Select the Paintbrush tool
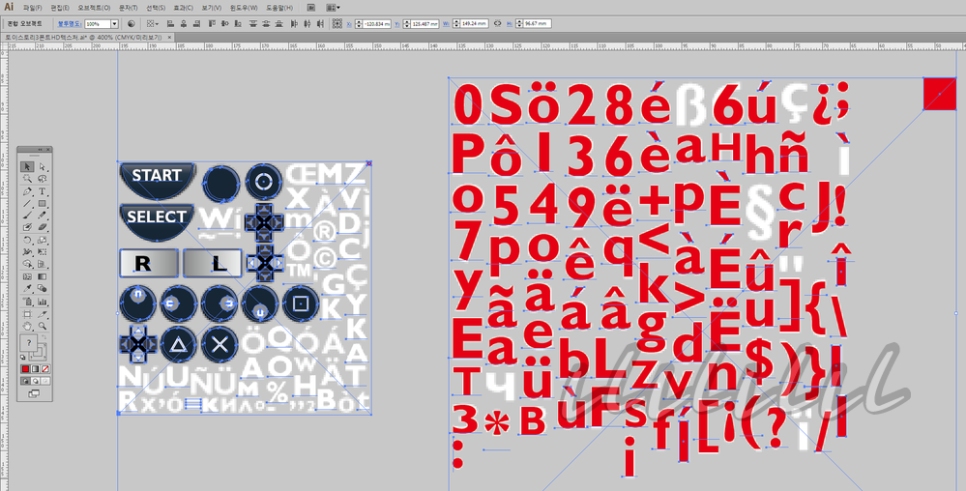The width and height of the screenshot is (966, 491). pos(26,215)
